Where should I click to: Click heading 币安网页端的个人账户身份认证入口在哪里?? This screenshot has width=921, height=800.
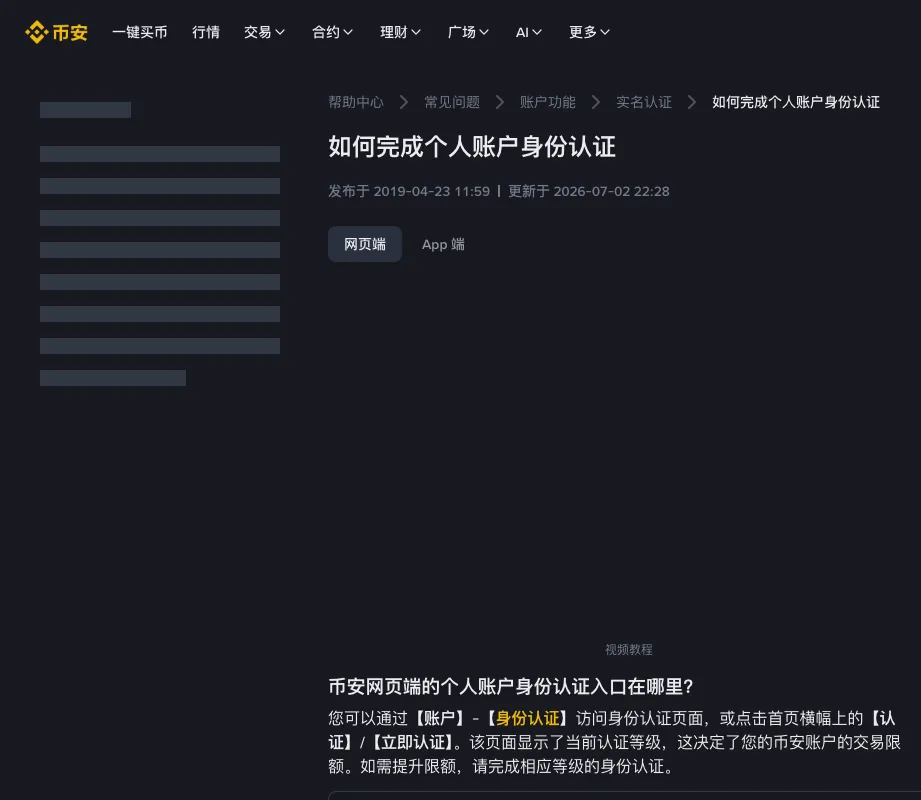pos(511,687)
